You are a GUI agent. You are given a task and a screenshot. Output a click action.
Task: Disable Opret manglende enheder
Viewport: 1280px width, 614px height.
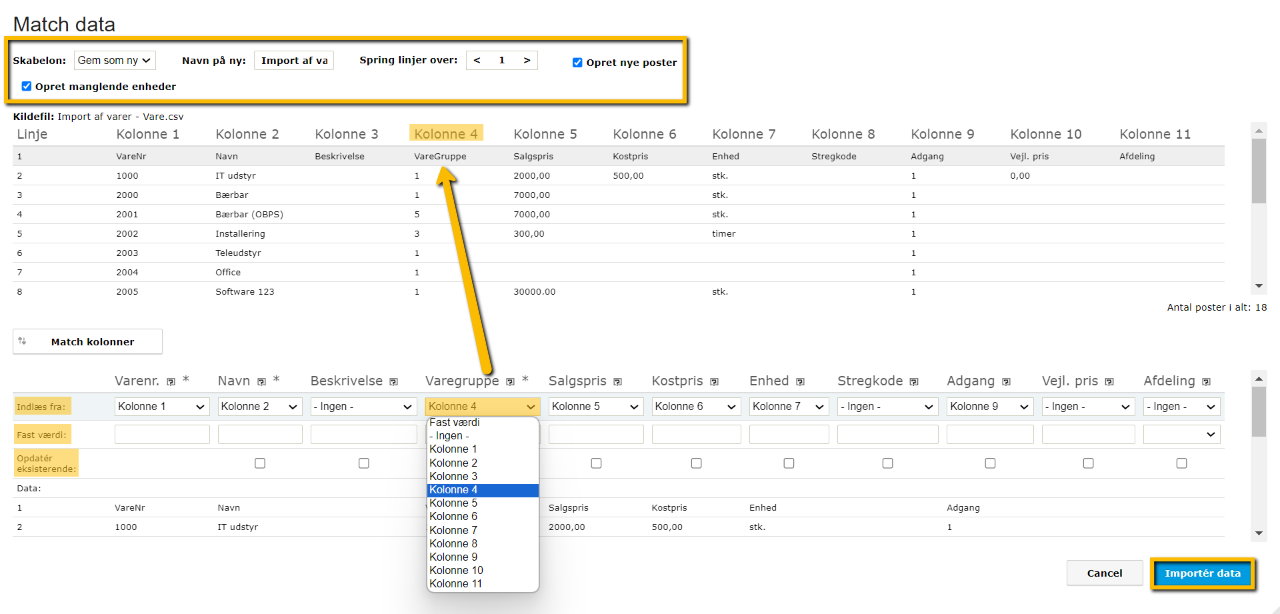tap(26, 85)
